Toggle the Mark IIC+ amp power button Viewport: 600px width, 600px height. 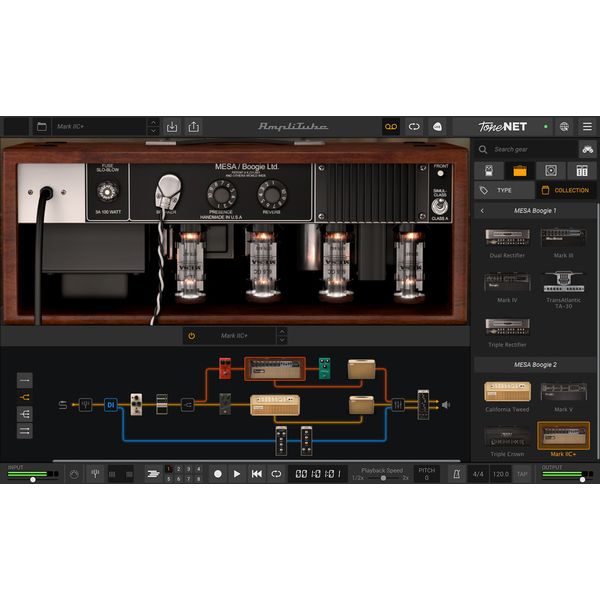pyautogui.click(x=191, y=336)
